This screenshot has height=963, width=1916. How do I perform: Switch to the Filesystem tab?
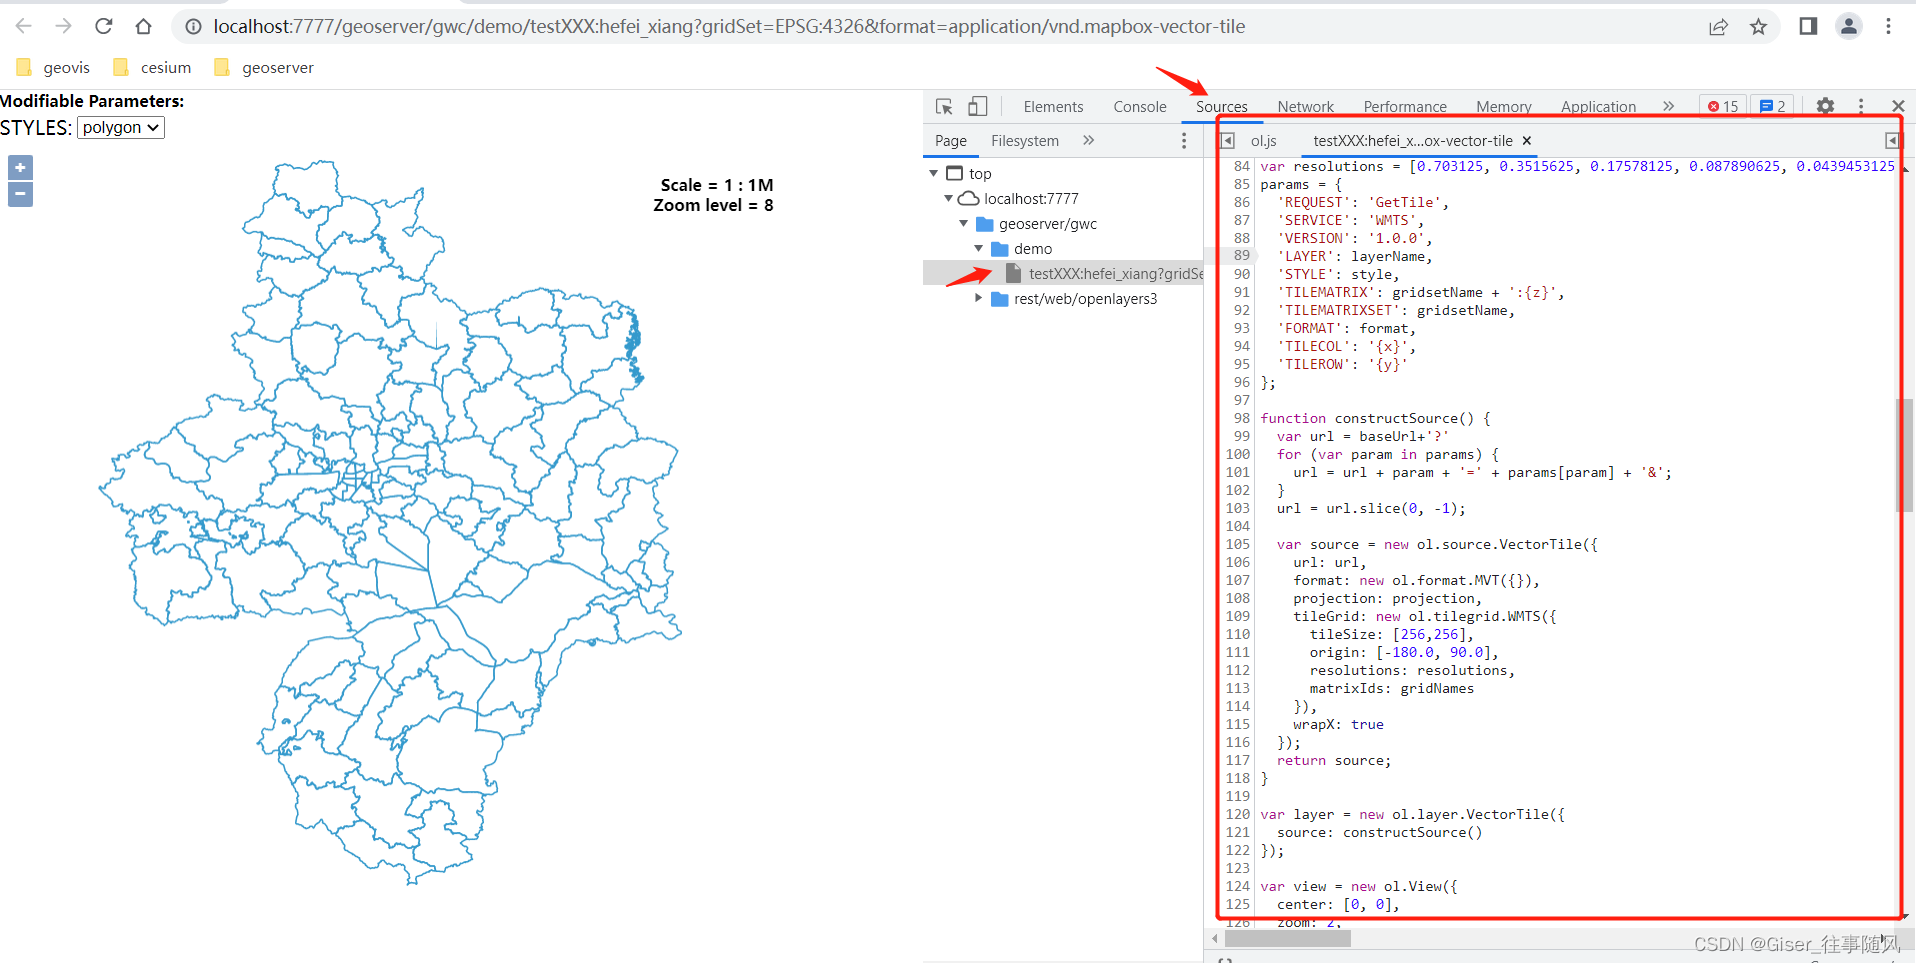pyautogui.click(x=1025, y=140)
